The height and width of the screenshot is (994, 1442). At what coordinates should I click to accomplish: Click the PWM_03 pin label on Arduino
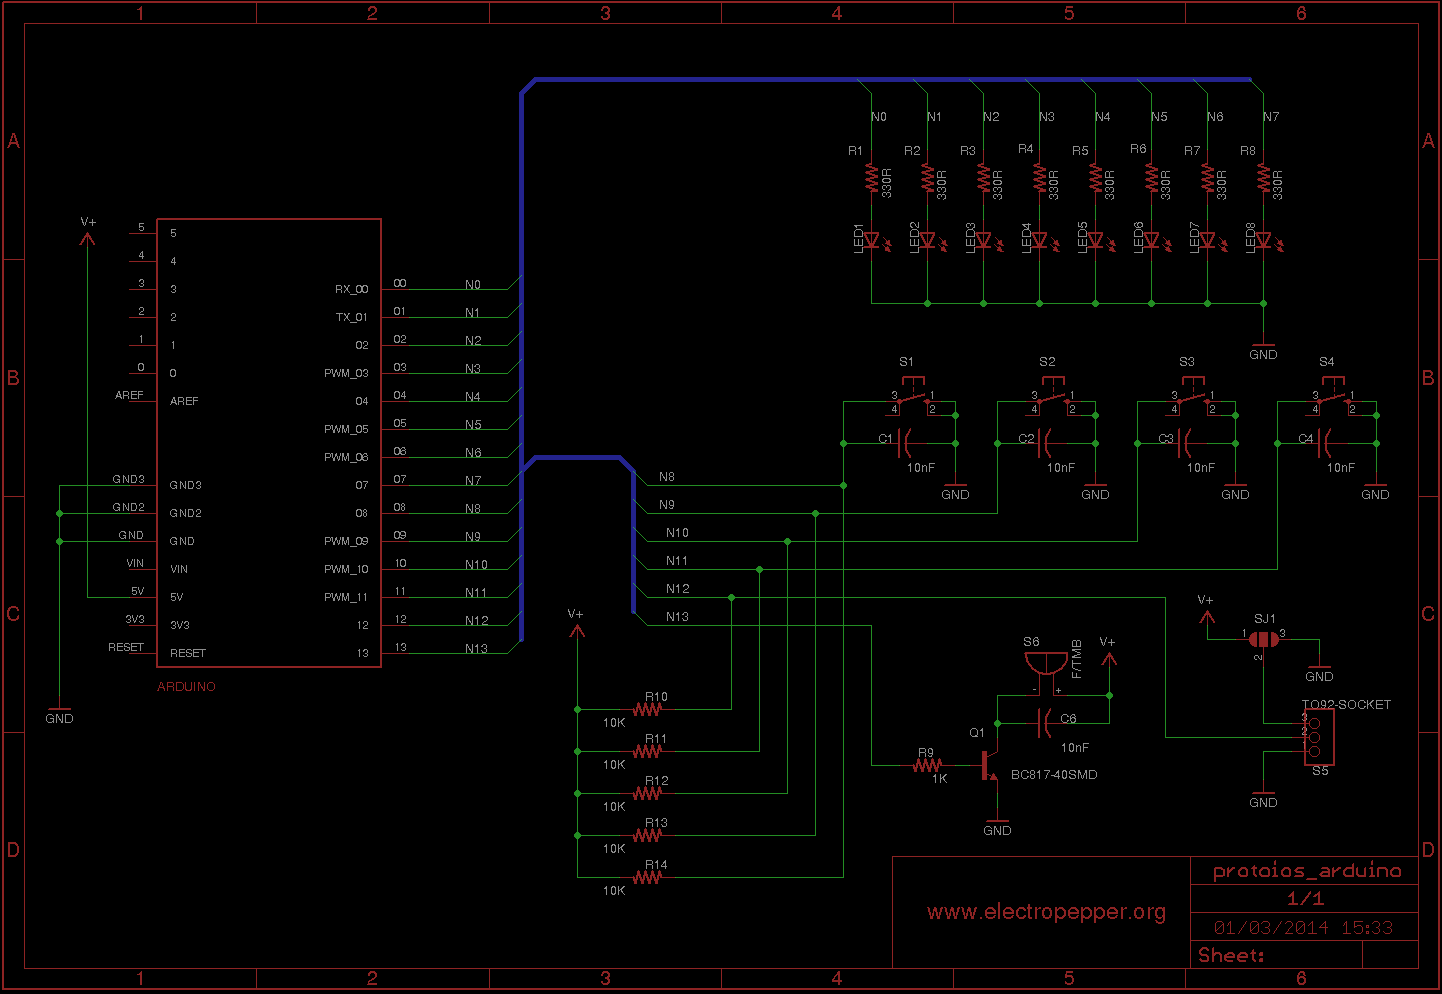[346, 373]
